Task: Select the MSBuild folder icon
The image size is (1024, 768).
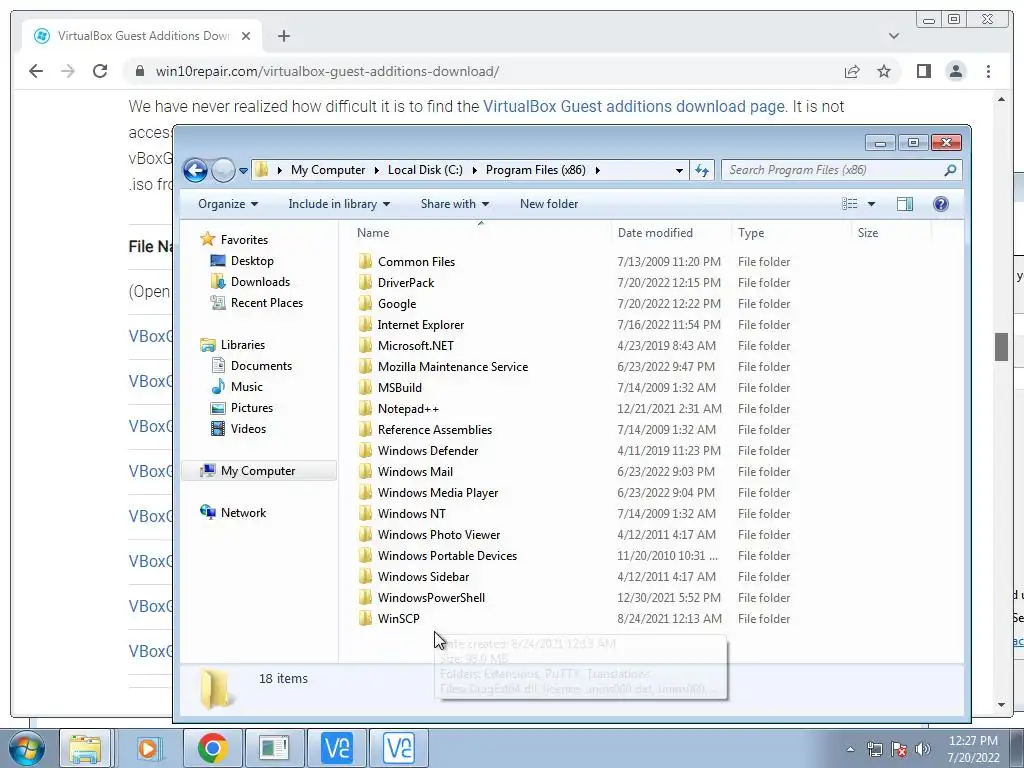Action: pos(365,387)
